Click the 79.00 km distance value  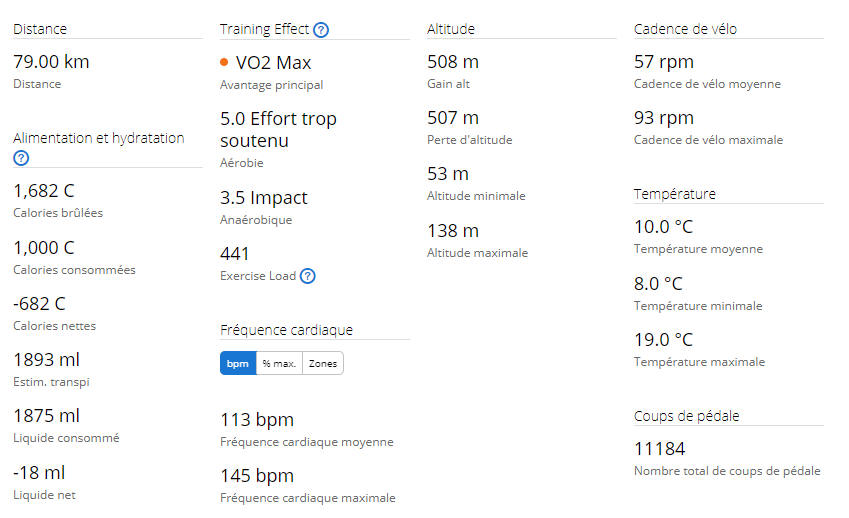tap(51, 62)
